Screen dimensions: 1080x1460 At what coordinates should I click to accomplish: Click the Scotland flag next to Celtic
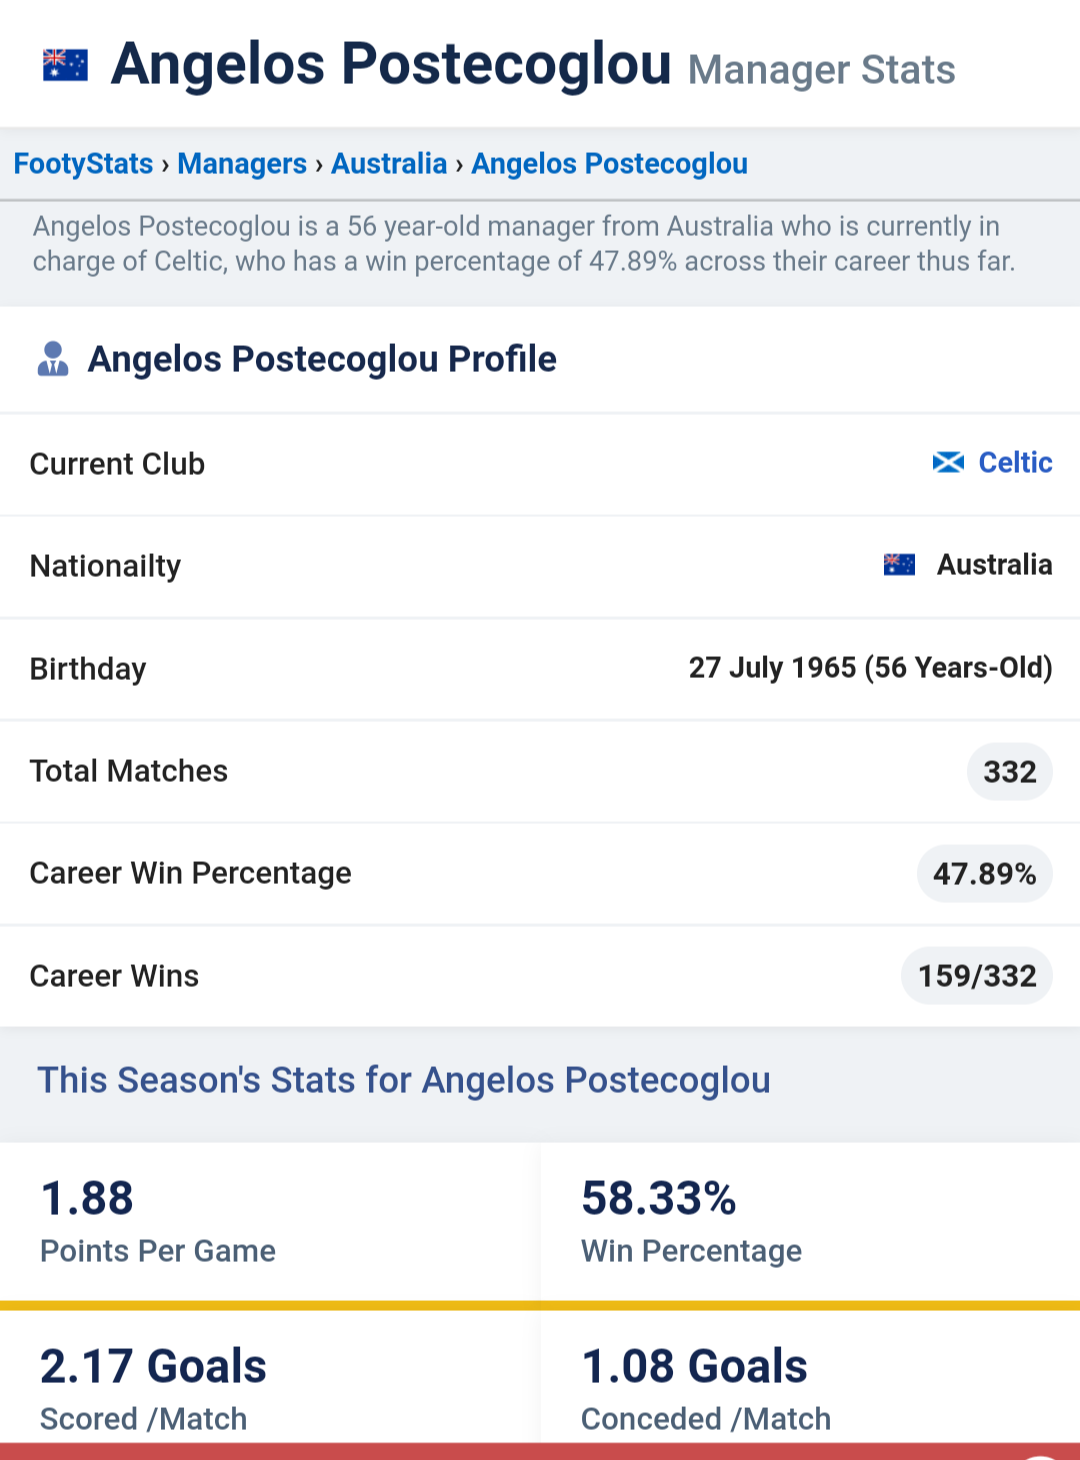[948, 462]
